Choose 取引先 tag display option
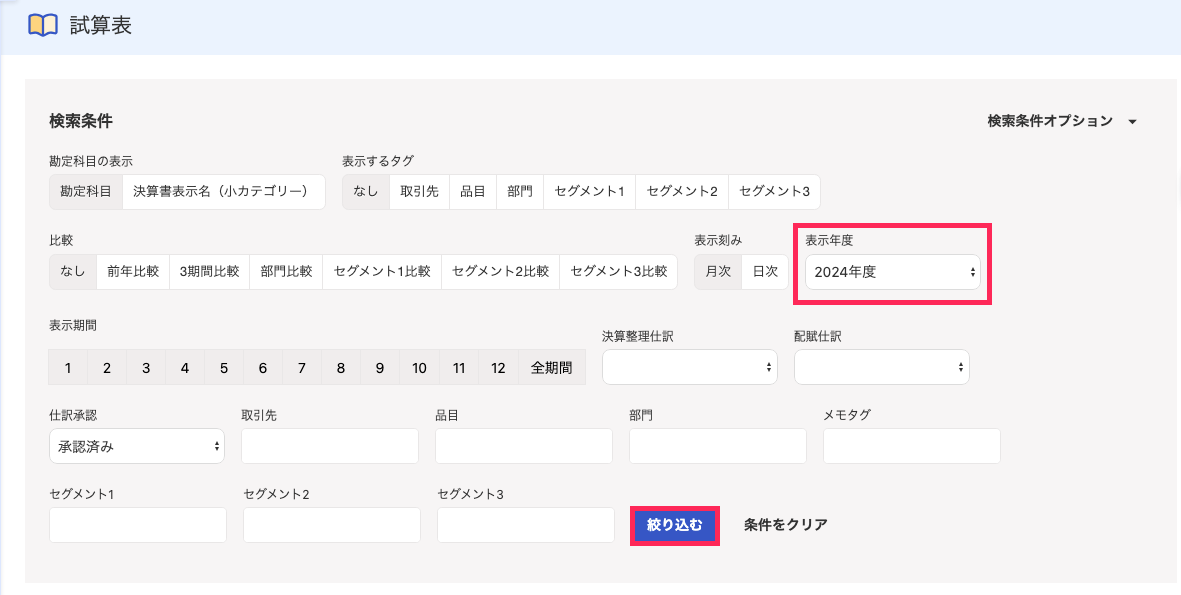This screenshot has width=1181, height=595. (x=420, y=192)
